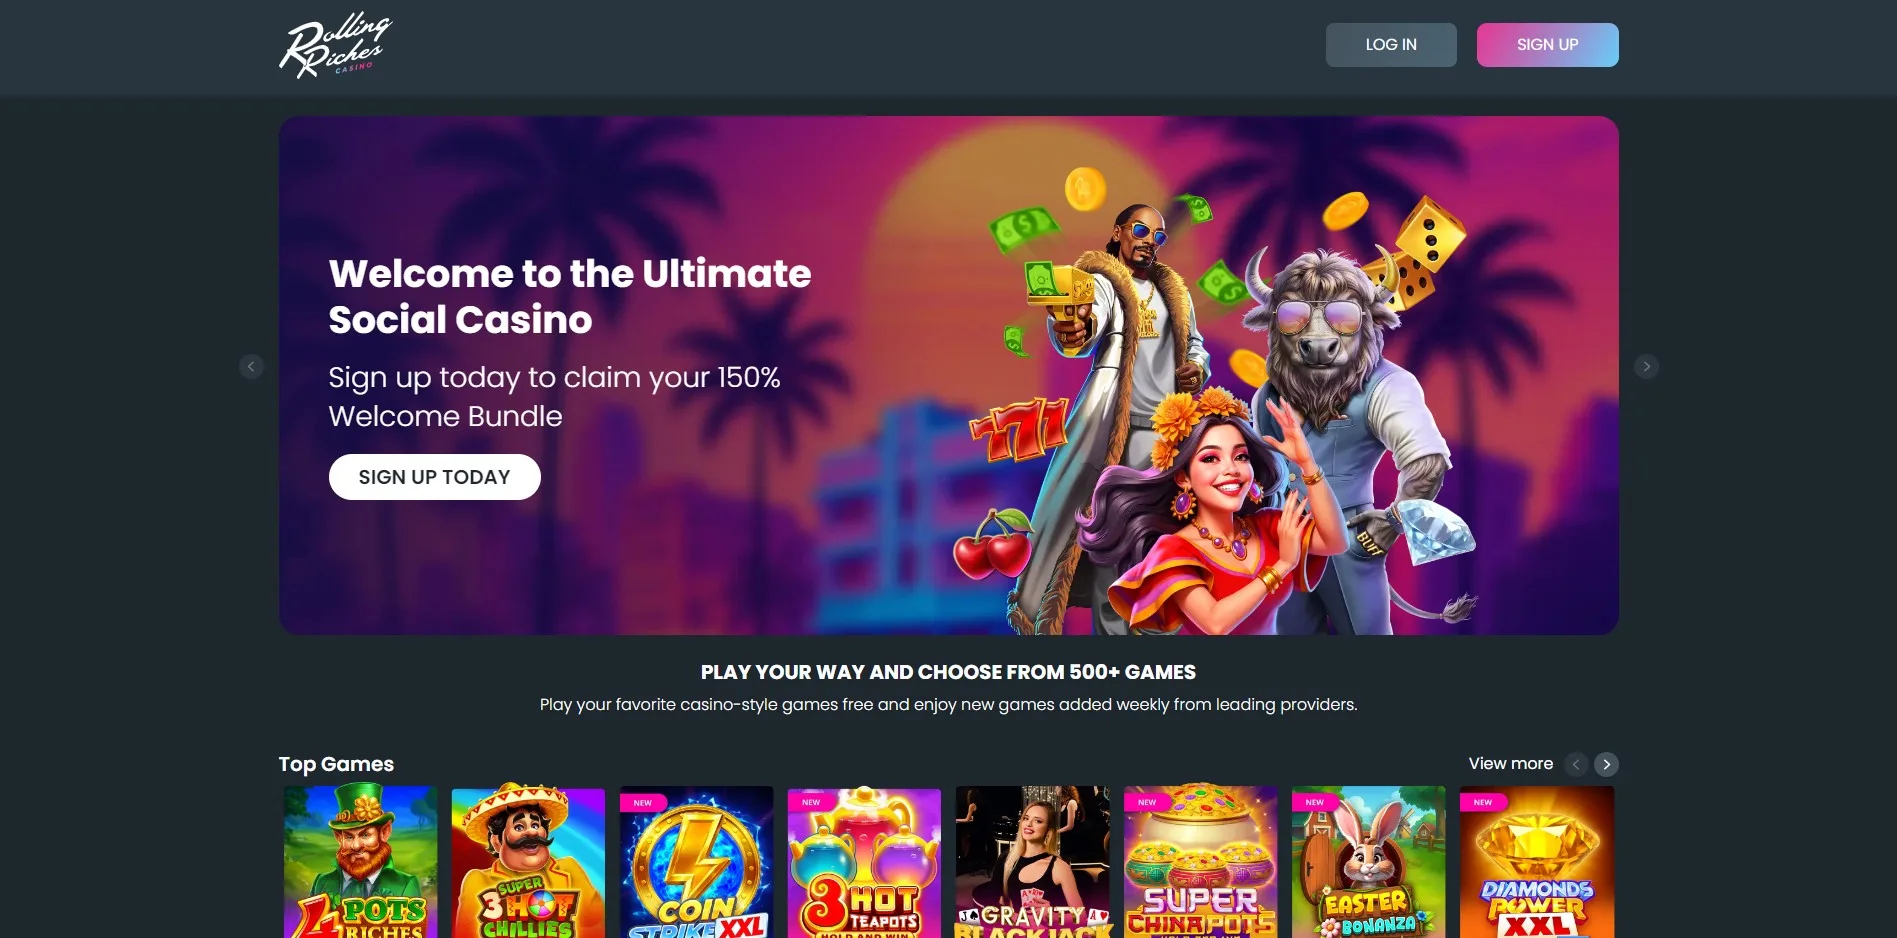The image size is (1897, 938).
Task: Show previous Top Games carousel page
Action: (1576, 764)
